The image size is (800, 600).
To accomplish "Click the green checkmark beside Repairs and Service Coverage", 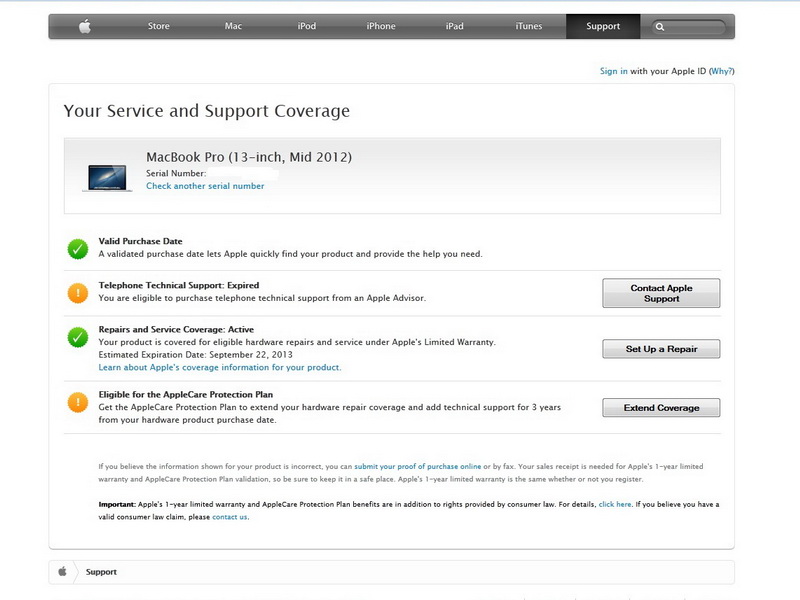I will pyautogui.click(x=78, y=337).
